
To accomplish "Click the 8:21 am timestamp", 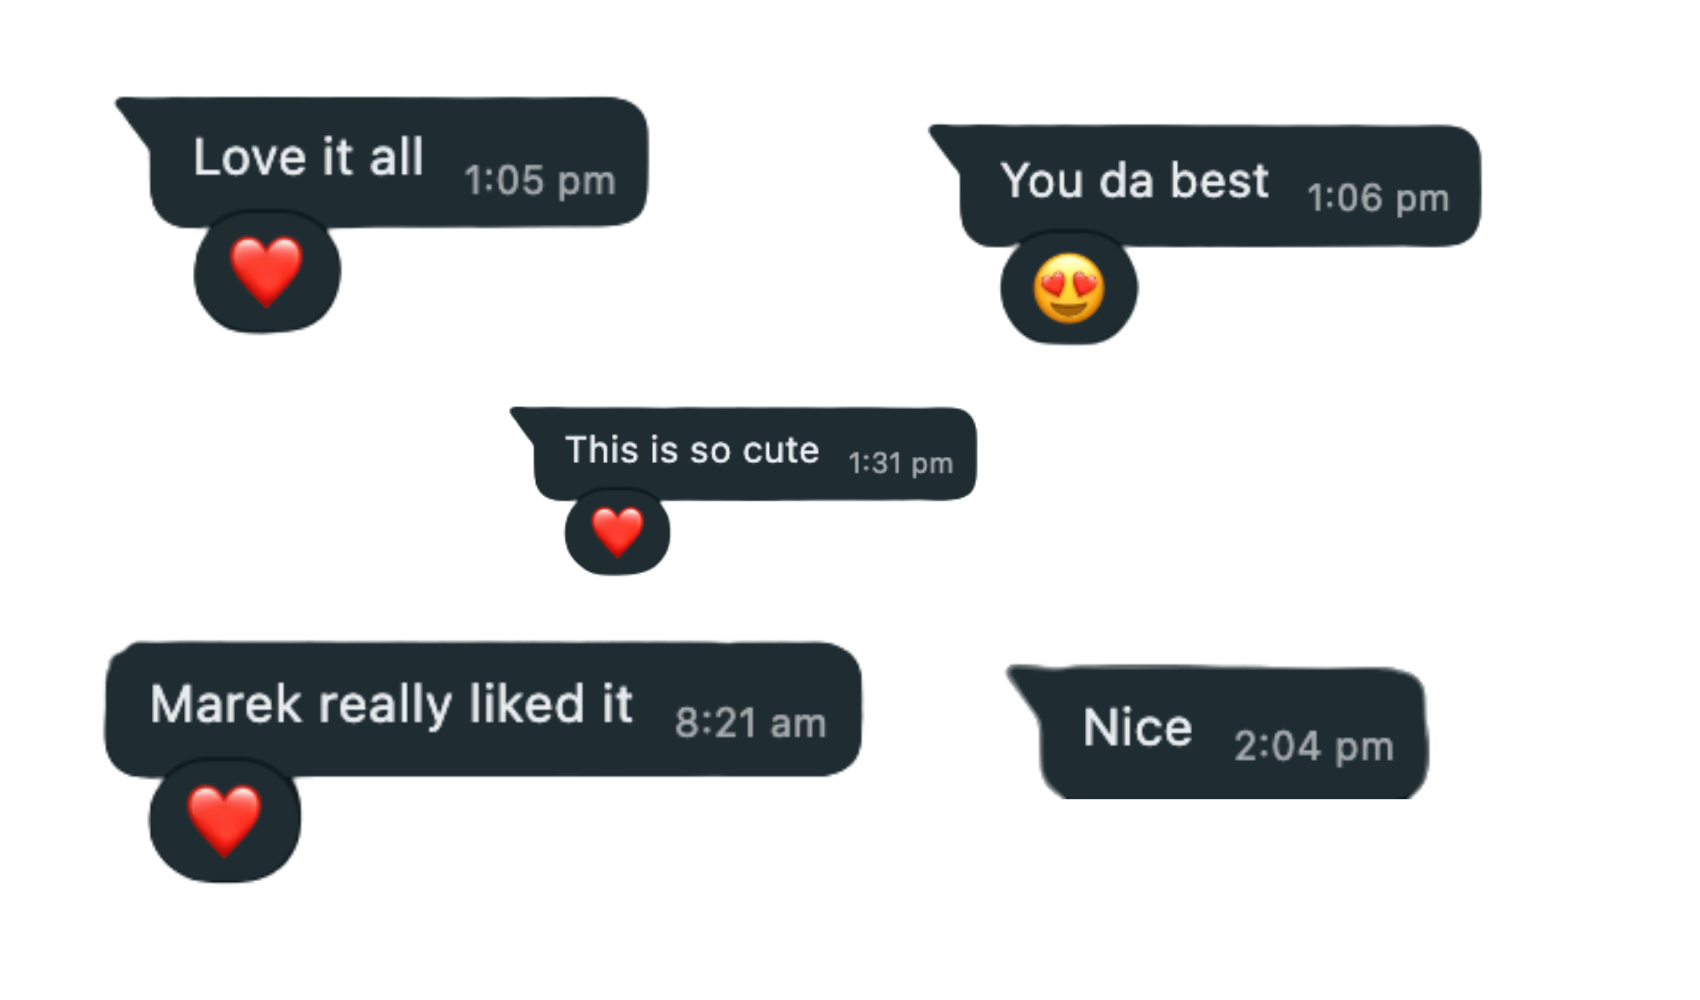I will (750, 723).
